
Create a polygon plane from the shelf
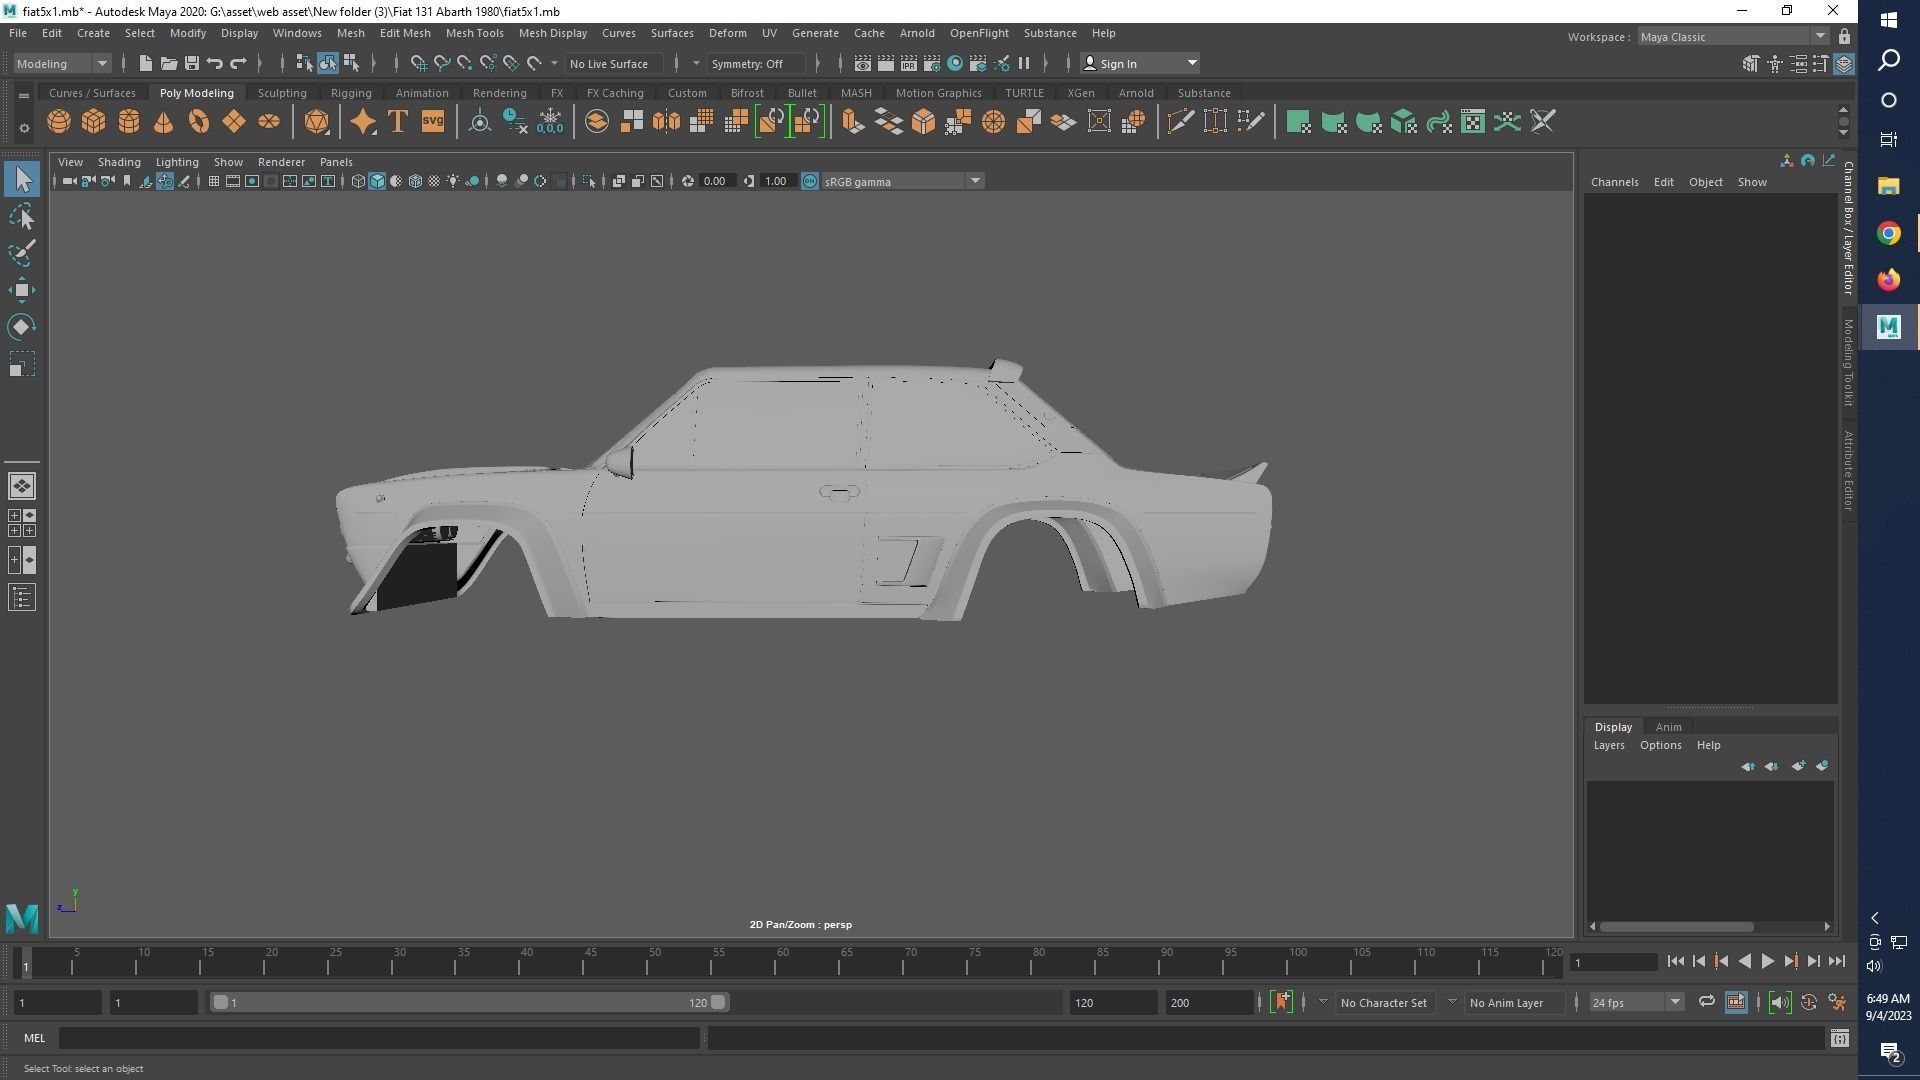tap(234, 122)
